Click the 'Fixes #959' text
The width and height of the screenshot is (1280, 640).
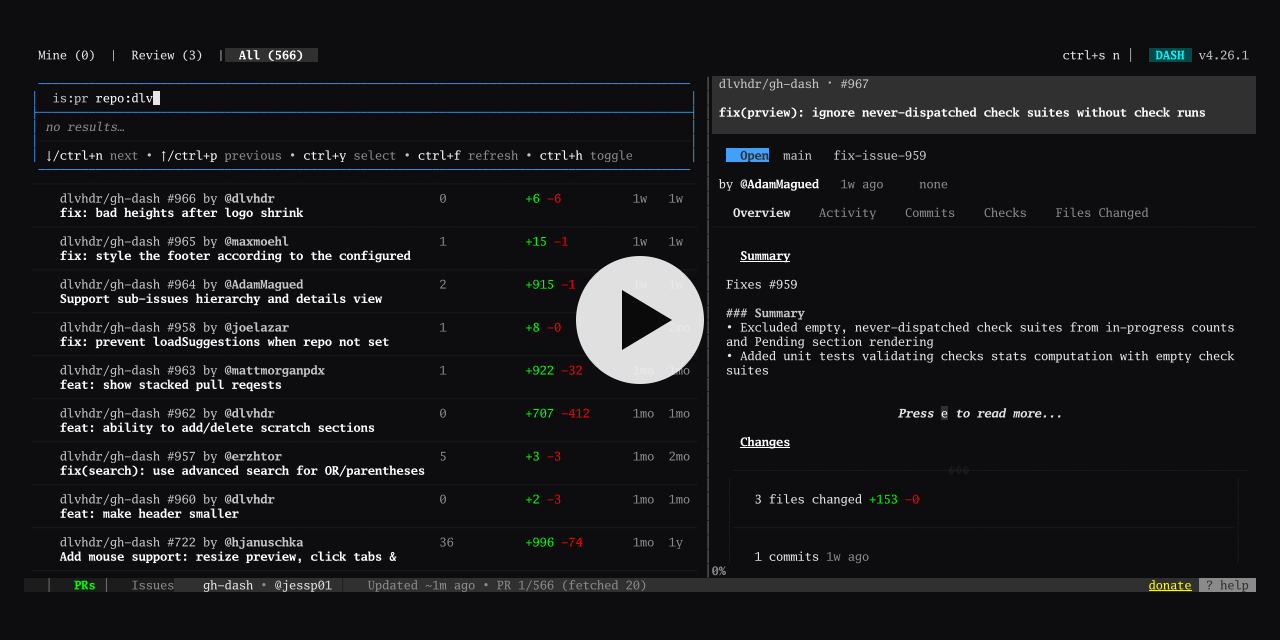[x=762, y=285]
